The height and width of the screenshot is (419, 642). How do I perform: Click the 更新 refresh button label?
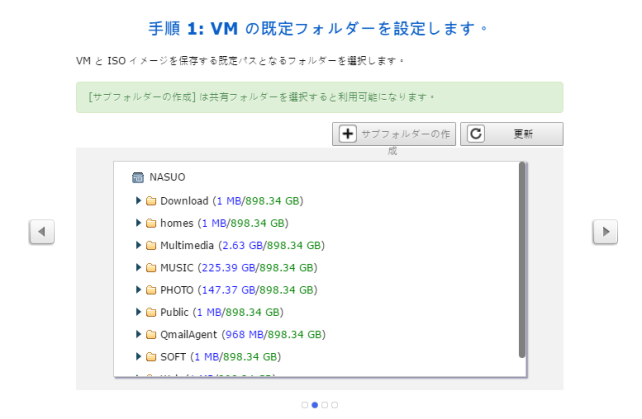coord(523,134)
